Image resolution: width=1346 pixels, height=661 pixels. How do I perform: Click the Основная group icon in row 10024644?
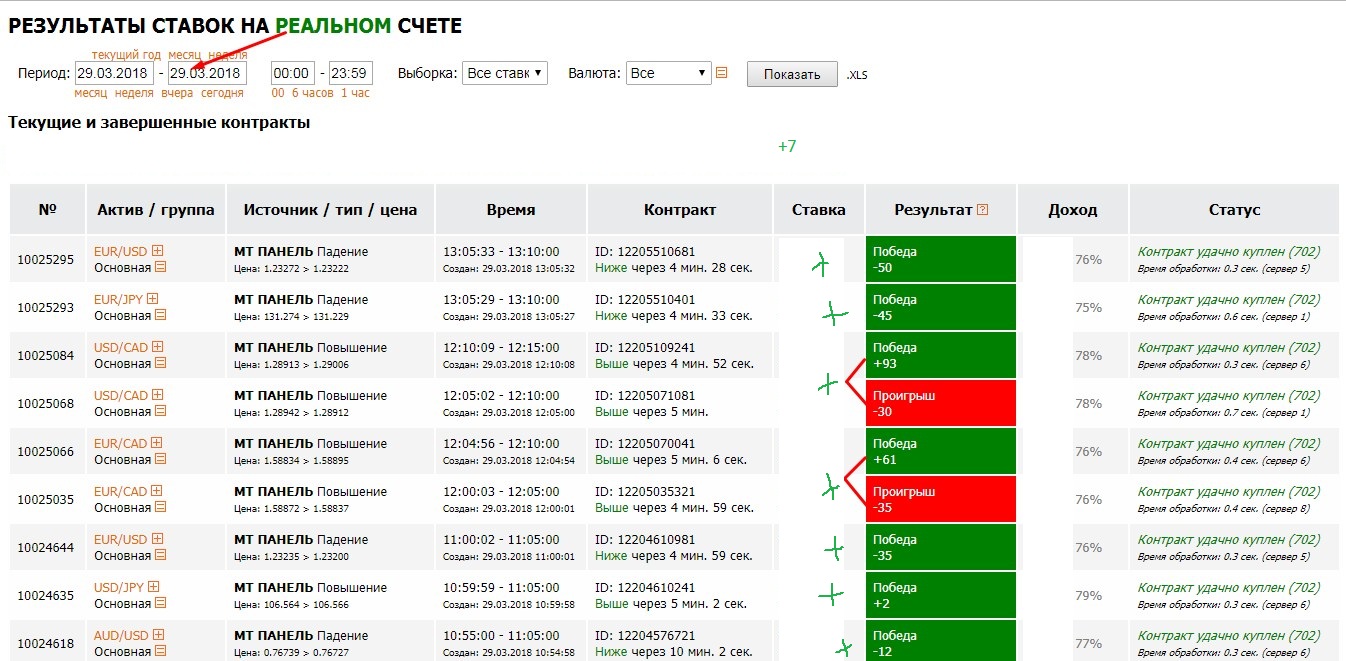tap(161, 556)
